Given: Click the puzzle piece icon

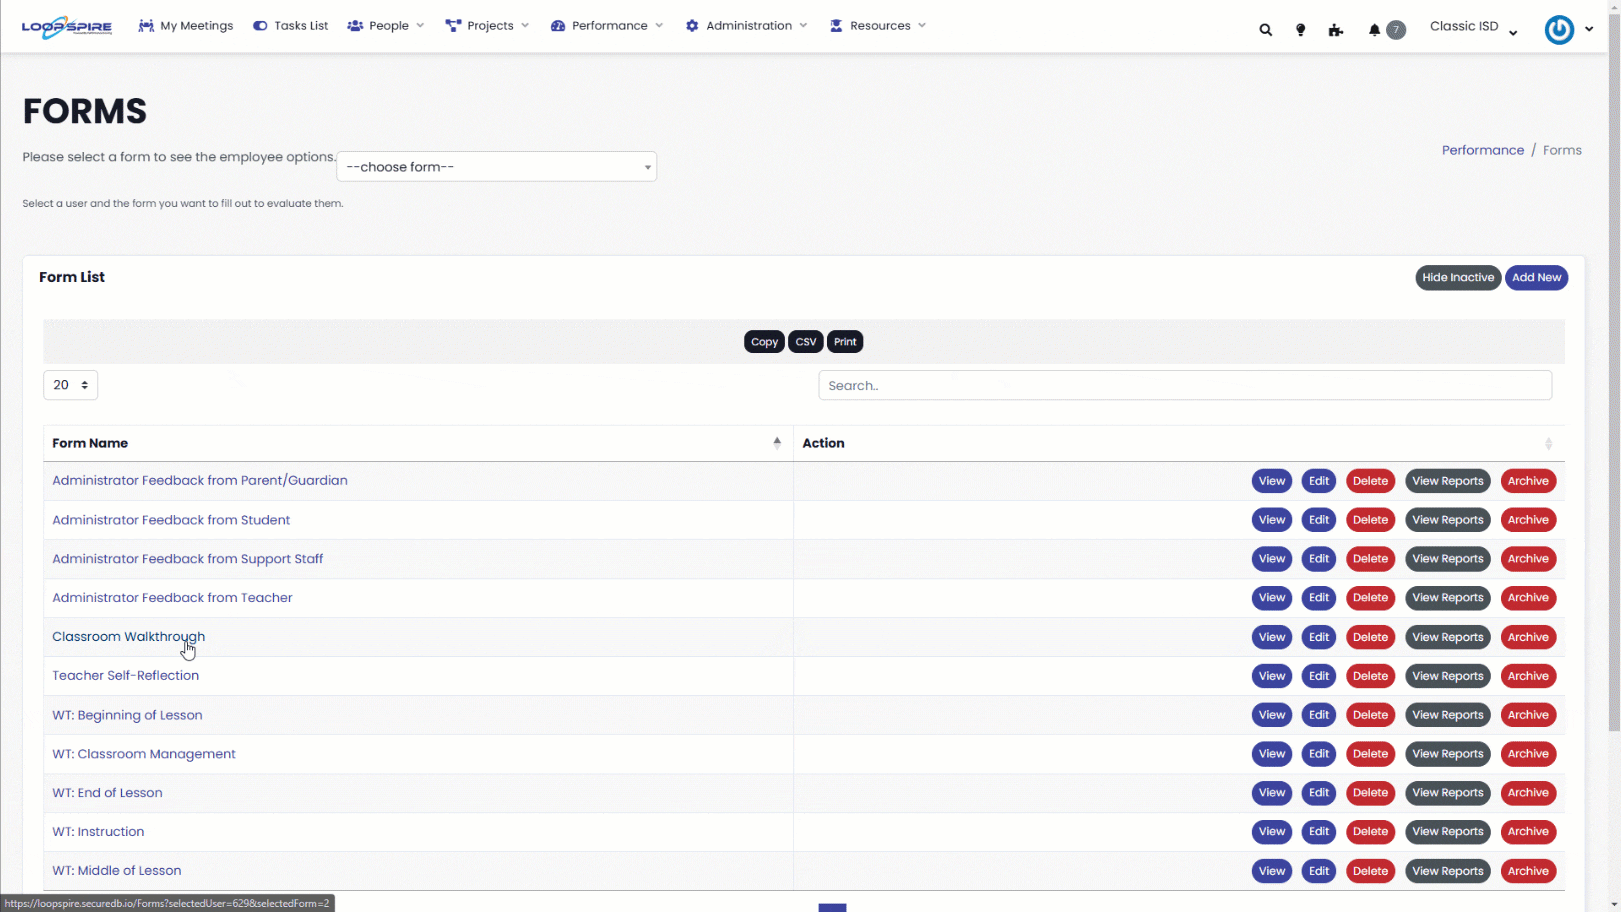Looking at the screenshot, I should 1335,30.
